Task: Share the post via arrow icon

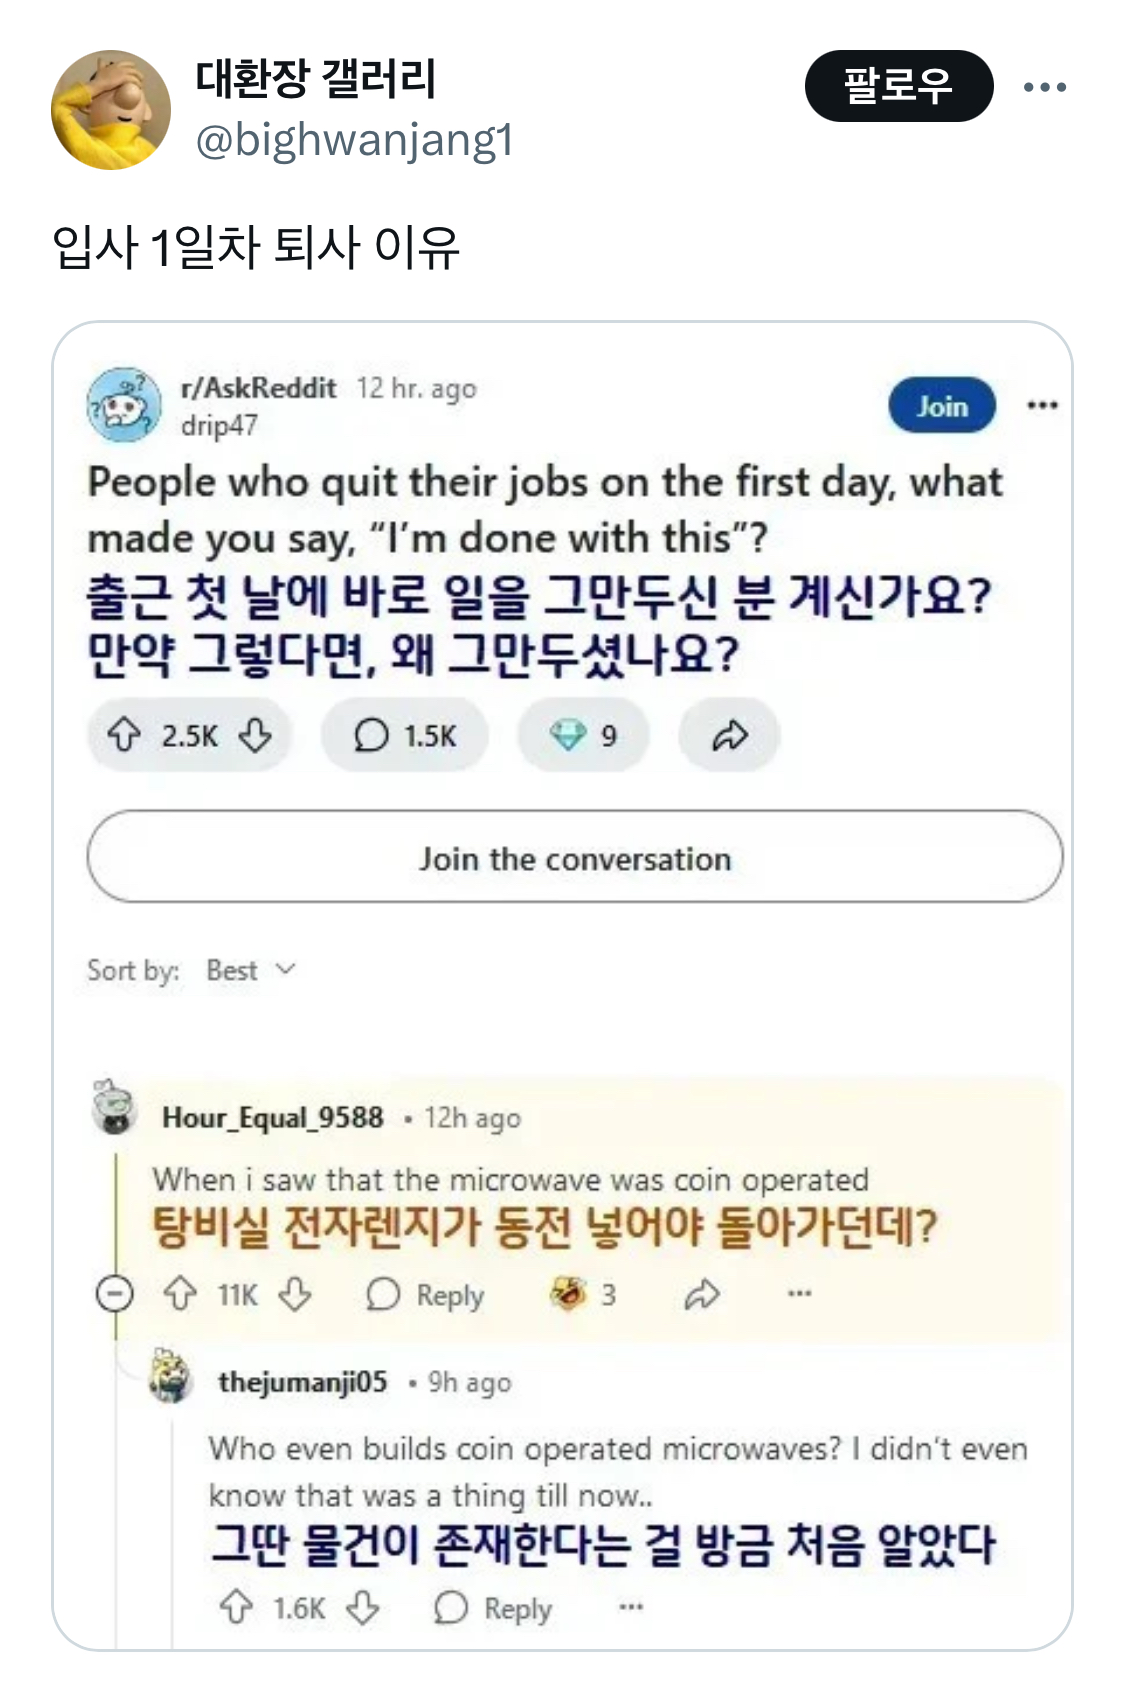Action: 729,735
